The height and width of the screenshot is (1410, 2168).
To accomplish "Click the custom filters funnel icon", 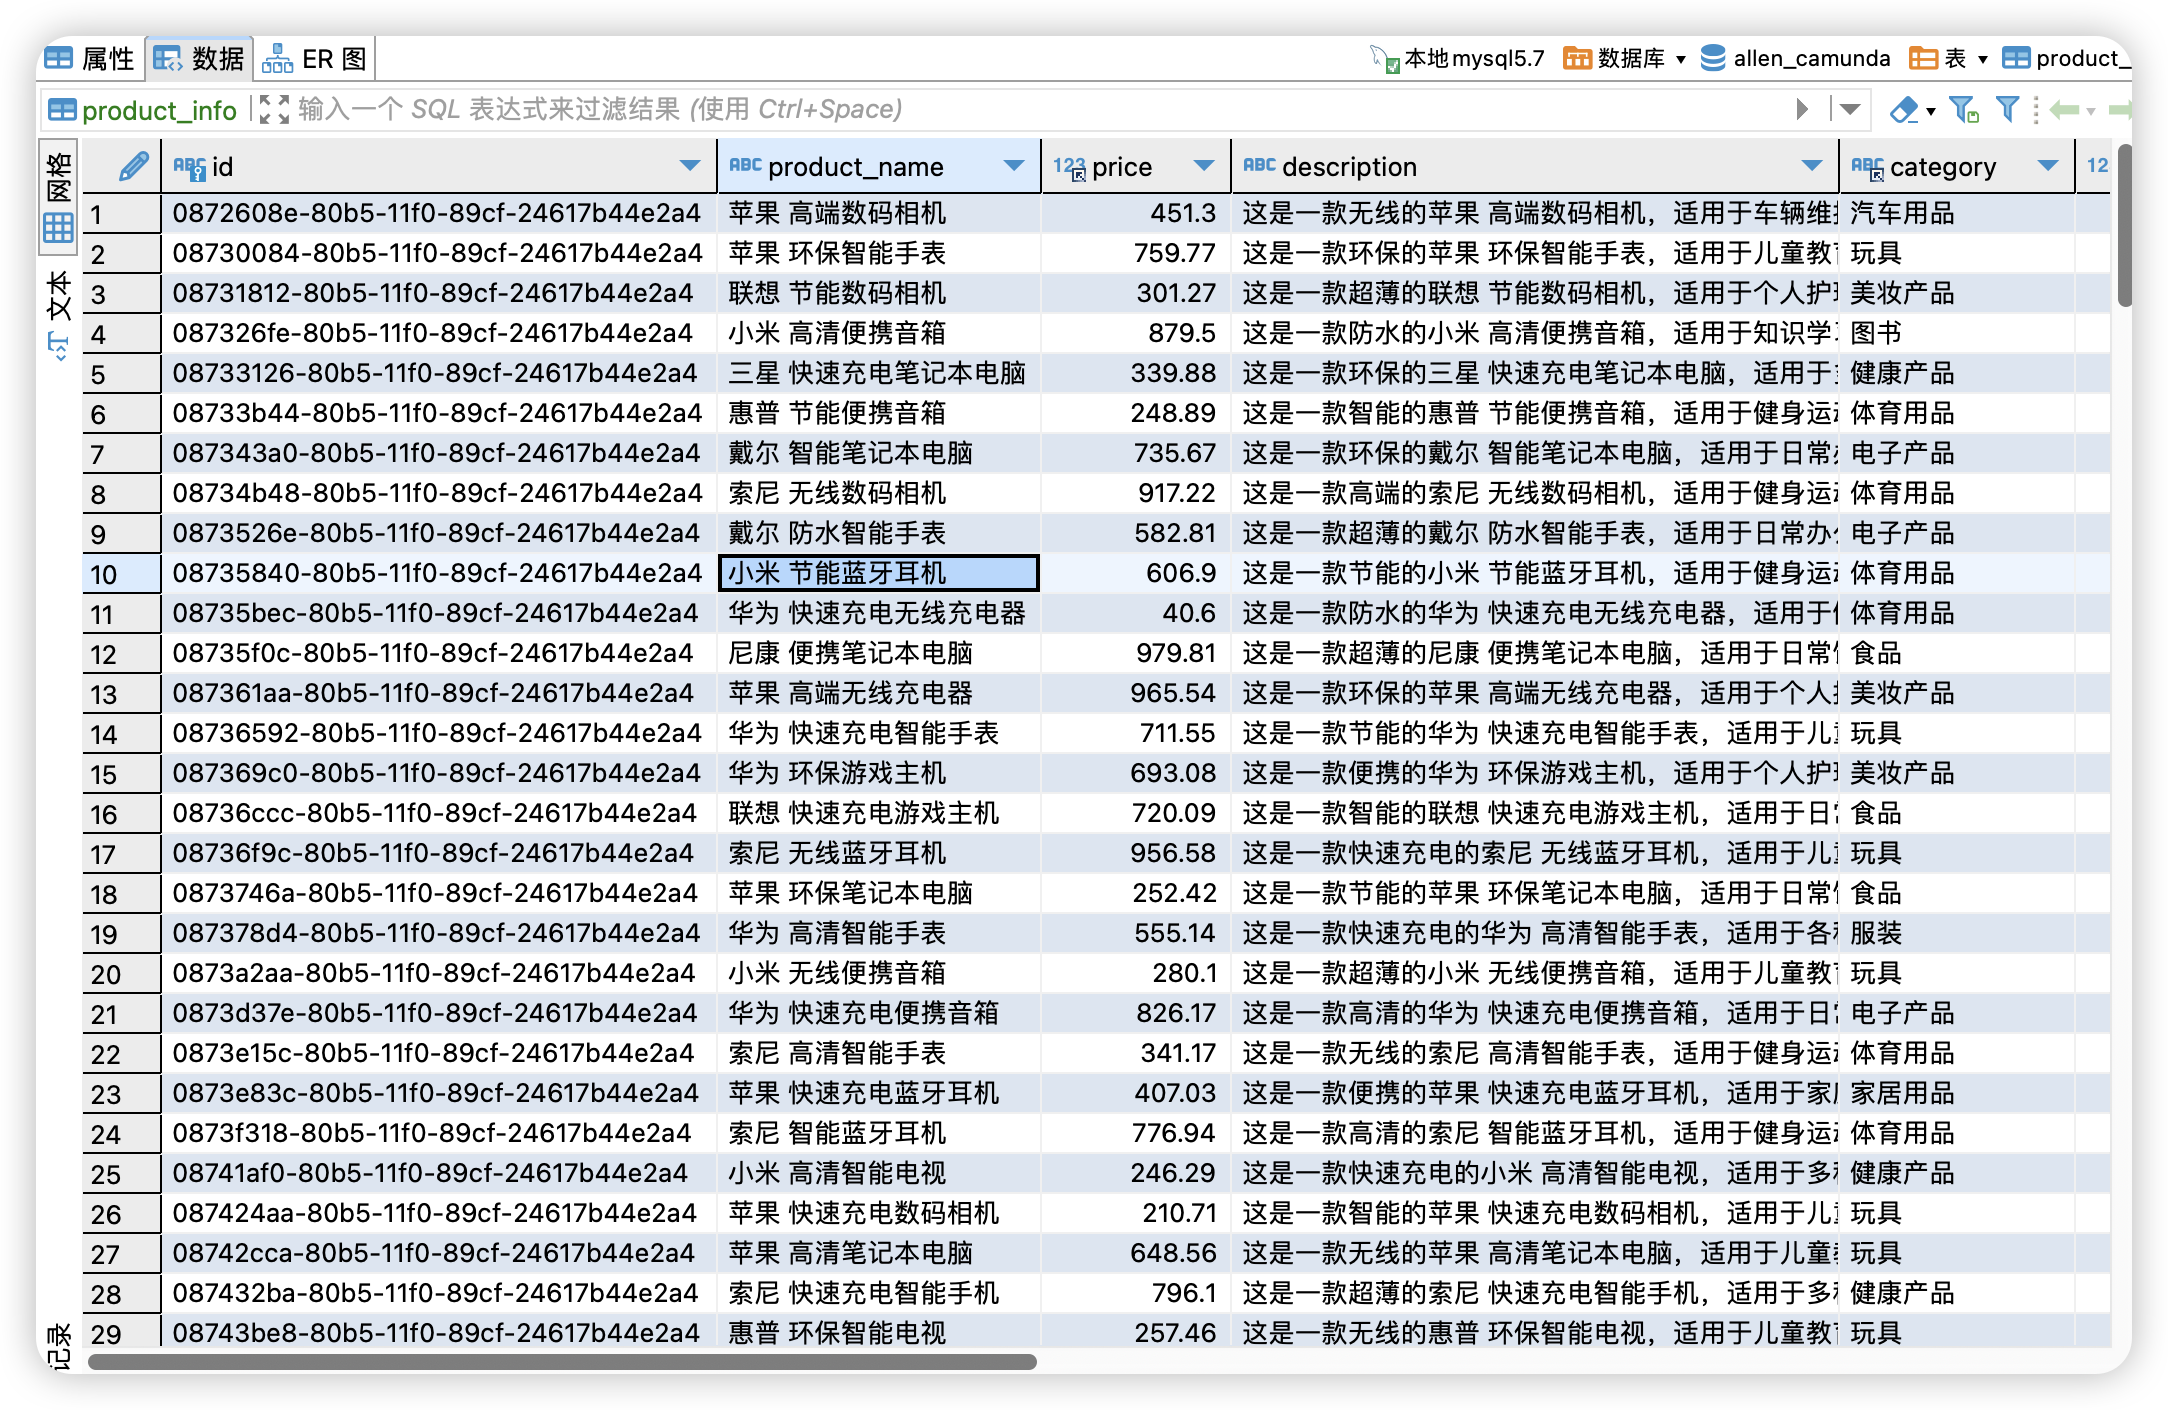I will 2007,109.
